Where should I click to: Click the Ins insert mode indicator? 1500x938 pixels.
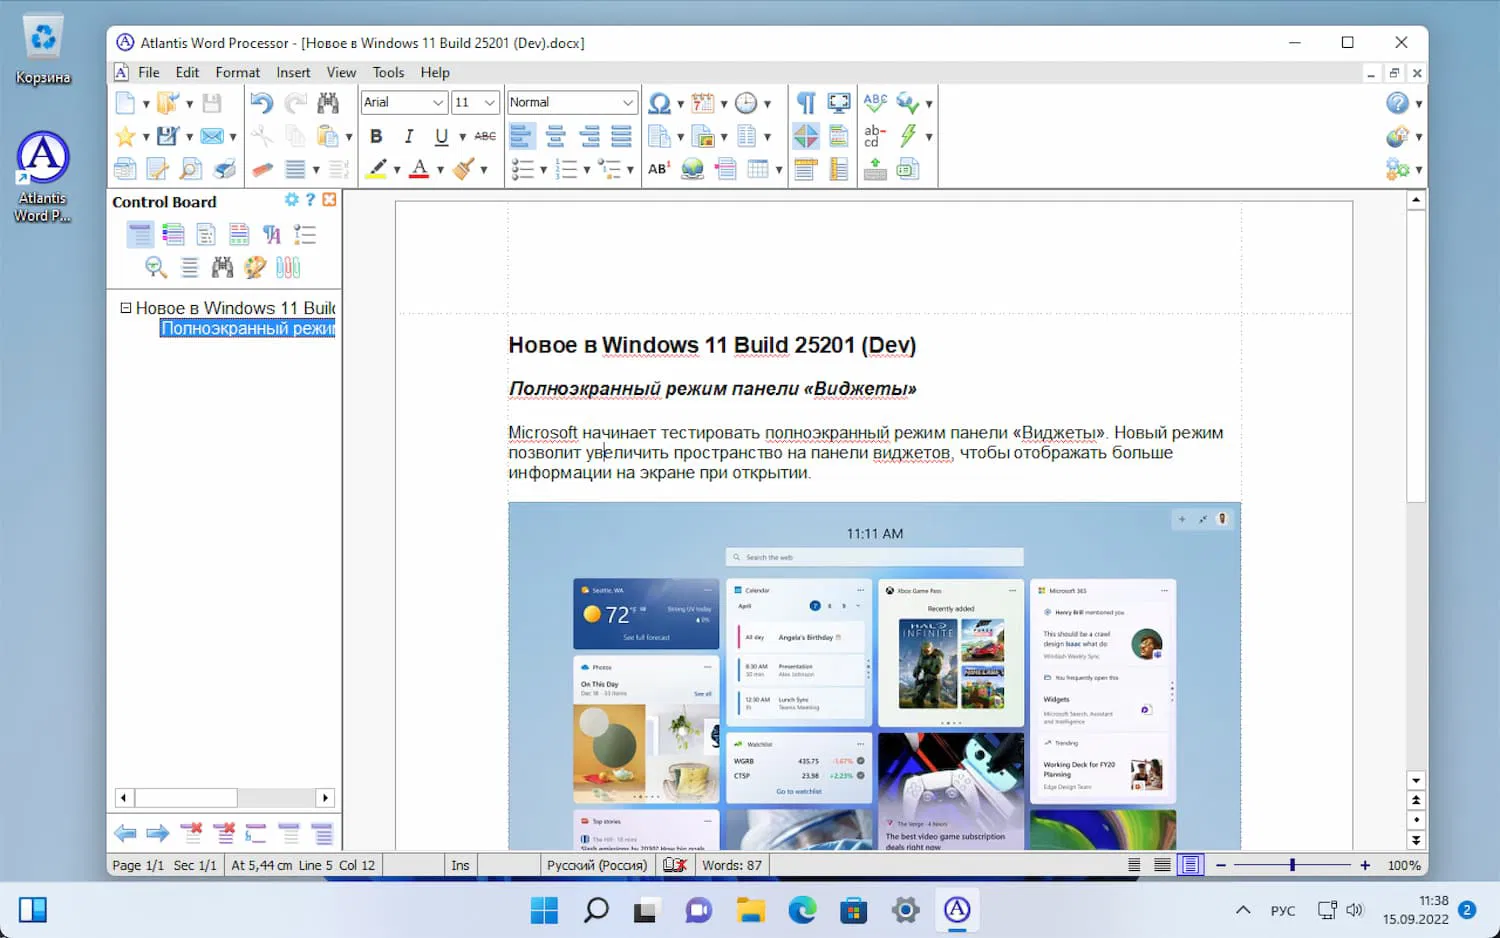click(x=460, y=865)
